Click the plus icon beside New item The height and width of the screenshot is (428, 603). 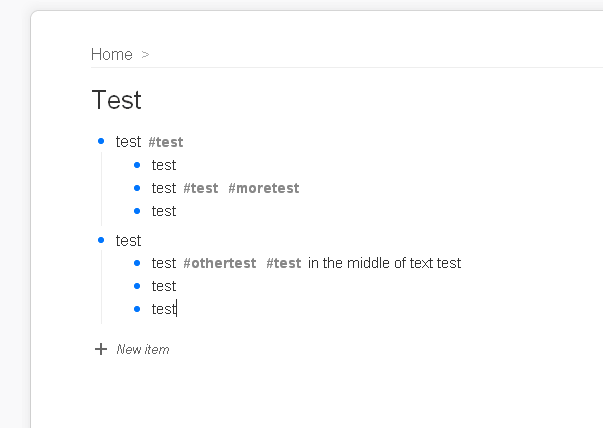[x=101, y=349]
